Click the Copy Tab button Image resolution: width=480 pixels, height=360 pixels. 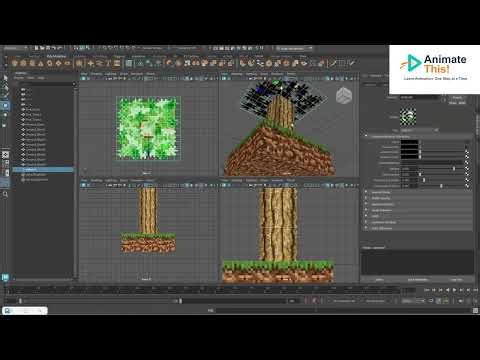point(456,280)
